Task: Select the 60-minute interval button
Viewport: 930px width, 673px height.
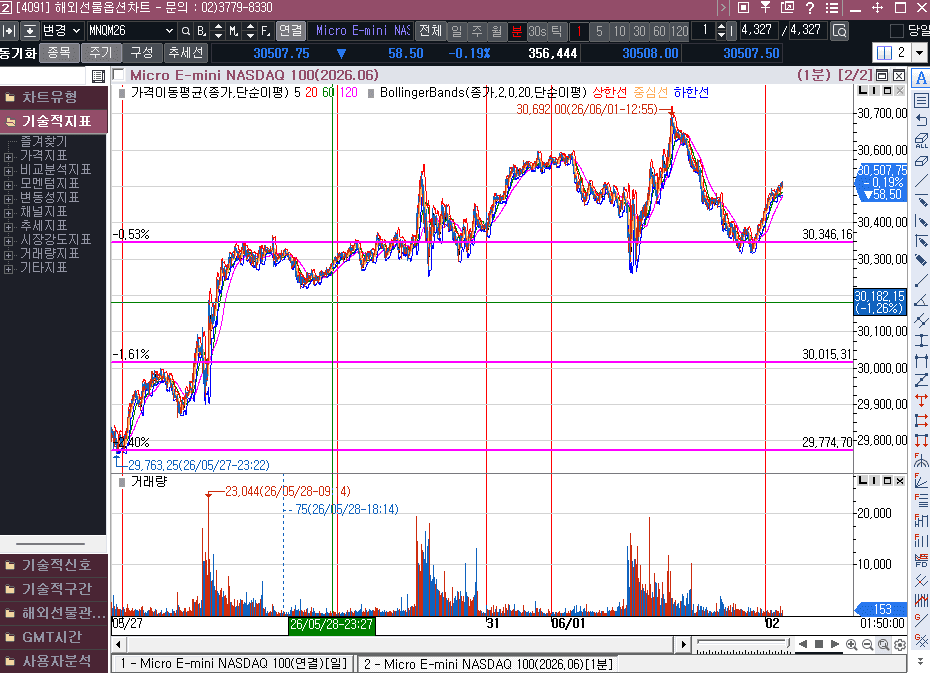Action: tap(659, 31)
